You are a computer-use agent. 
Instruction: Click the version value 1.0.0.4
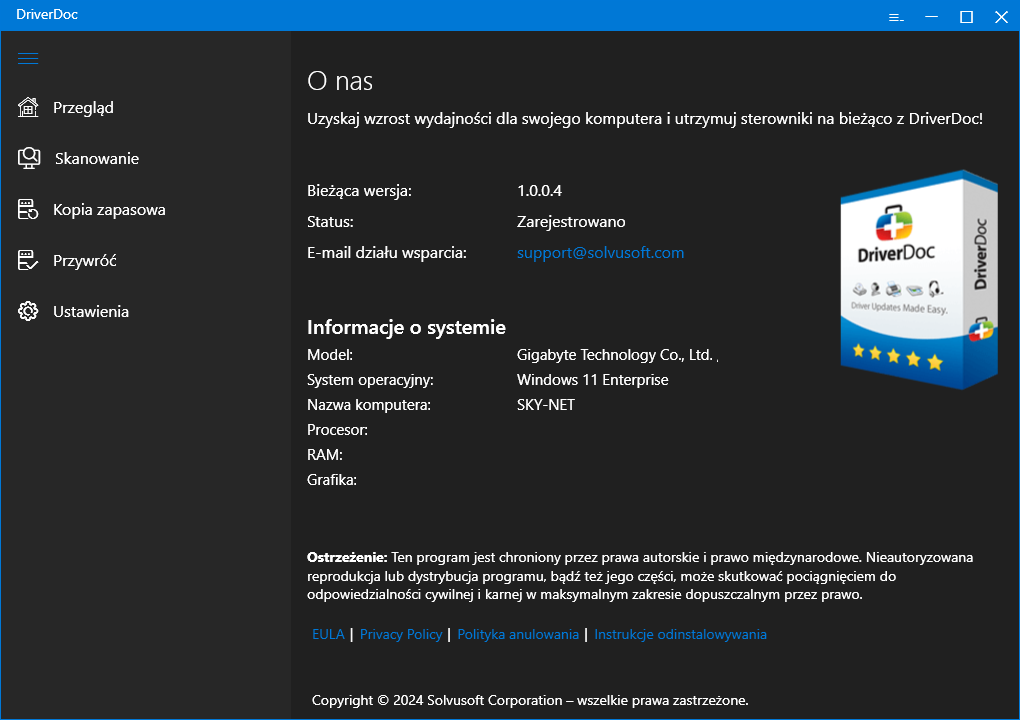[539, 191]
